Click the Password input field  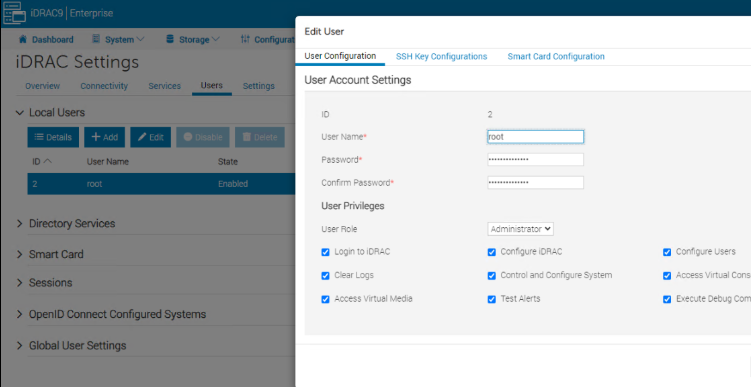(x=535, y=159)
